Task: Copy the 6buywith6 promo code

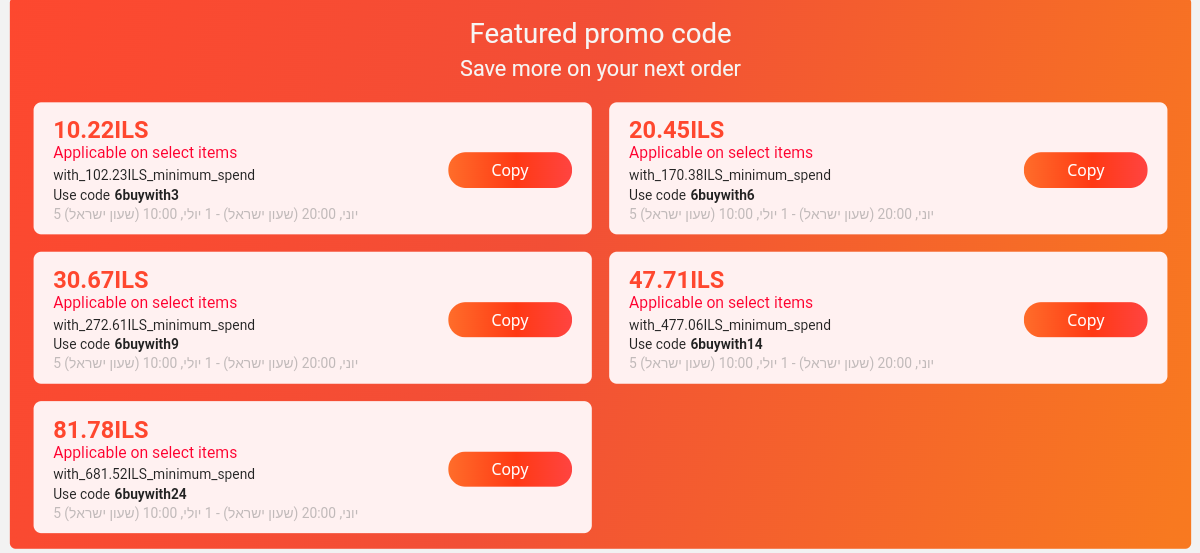Action: coord(1085,170)
